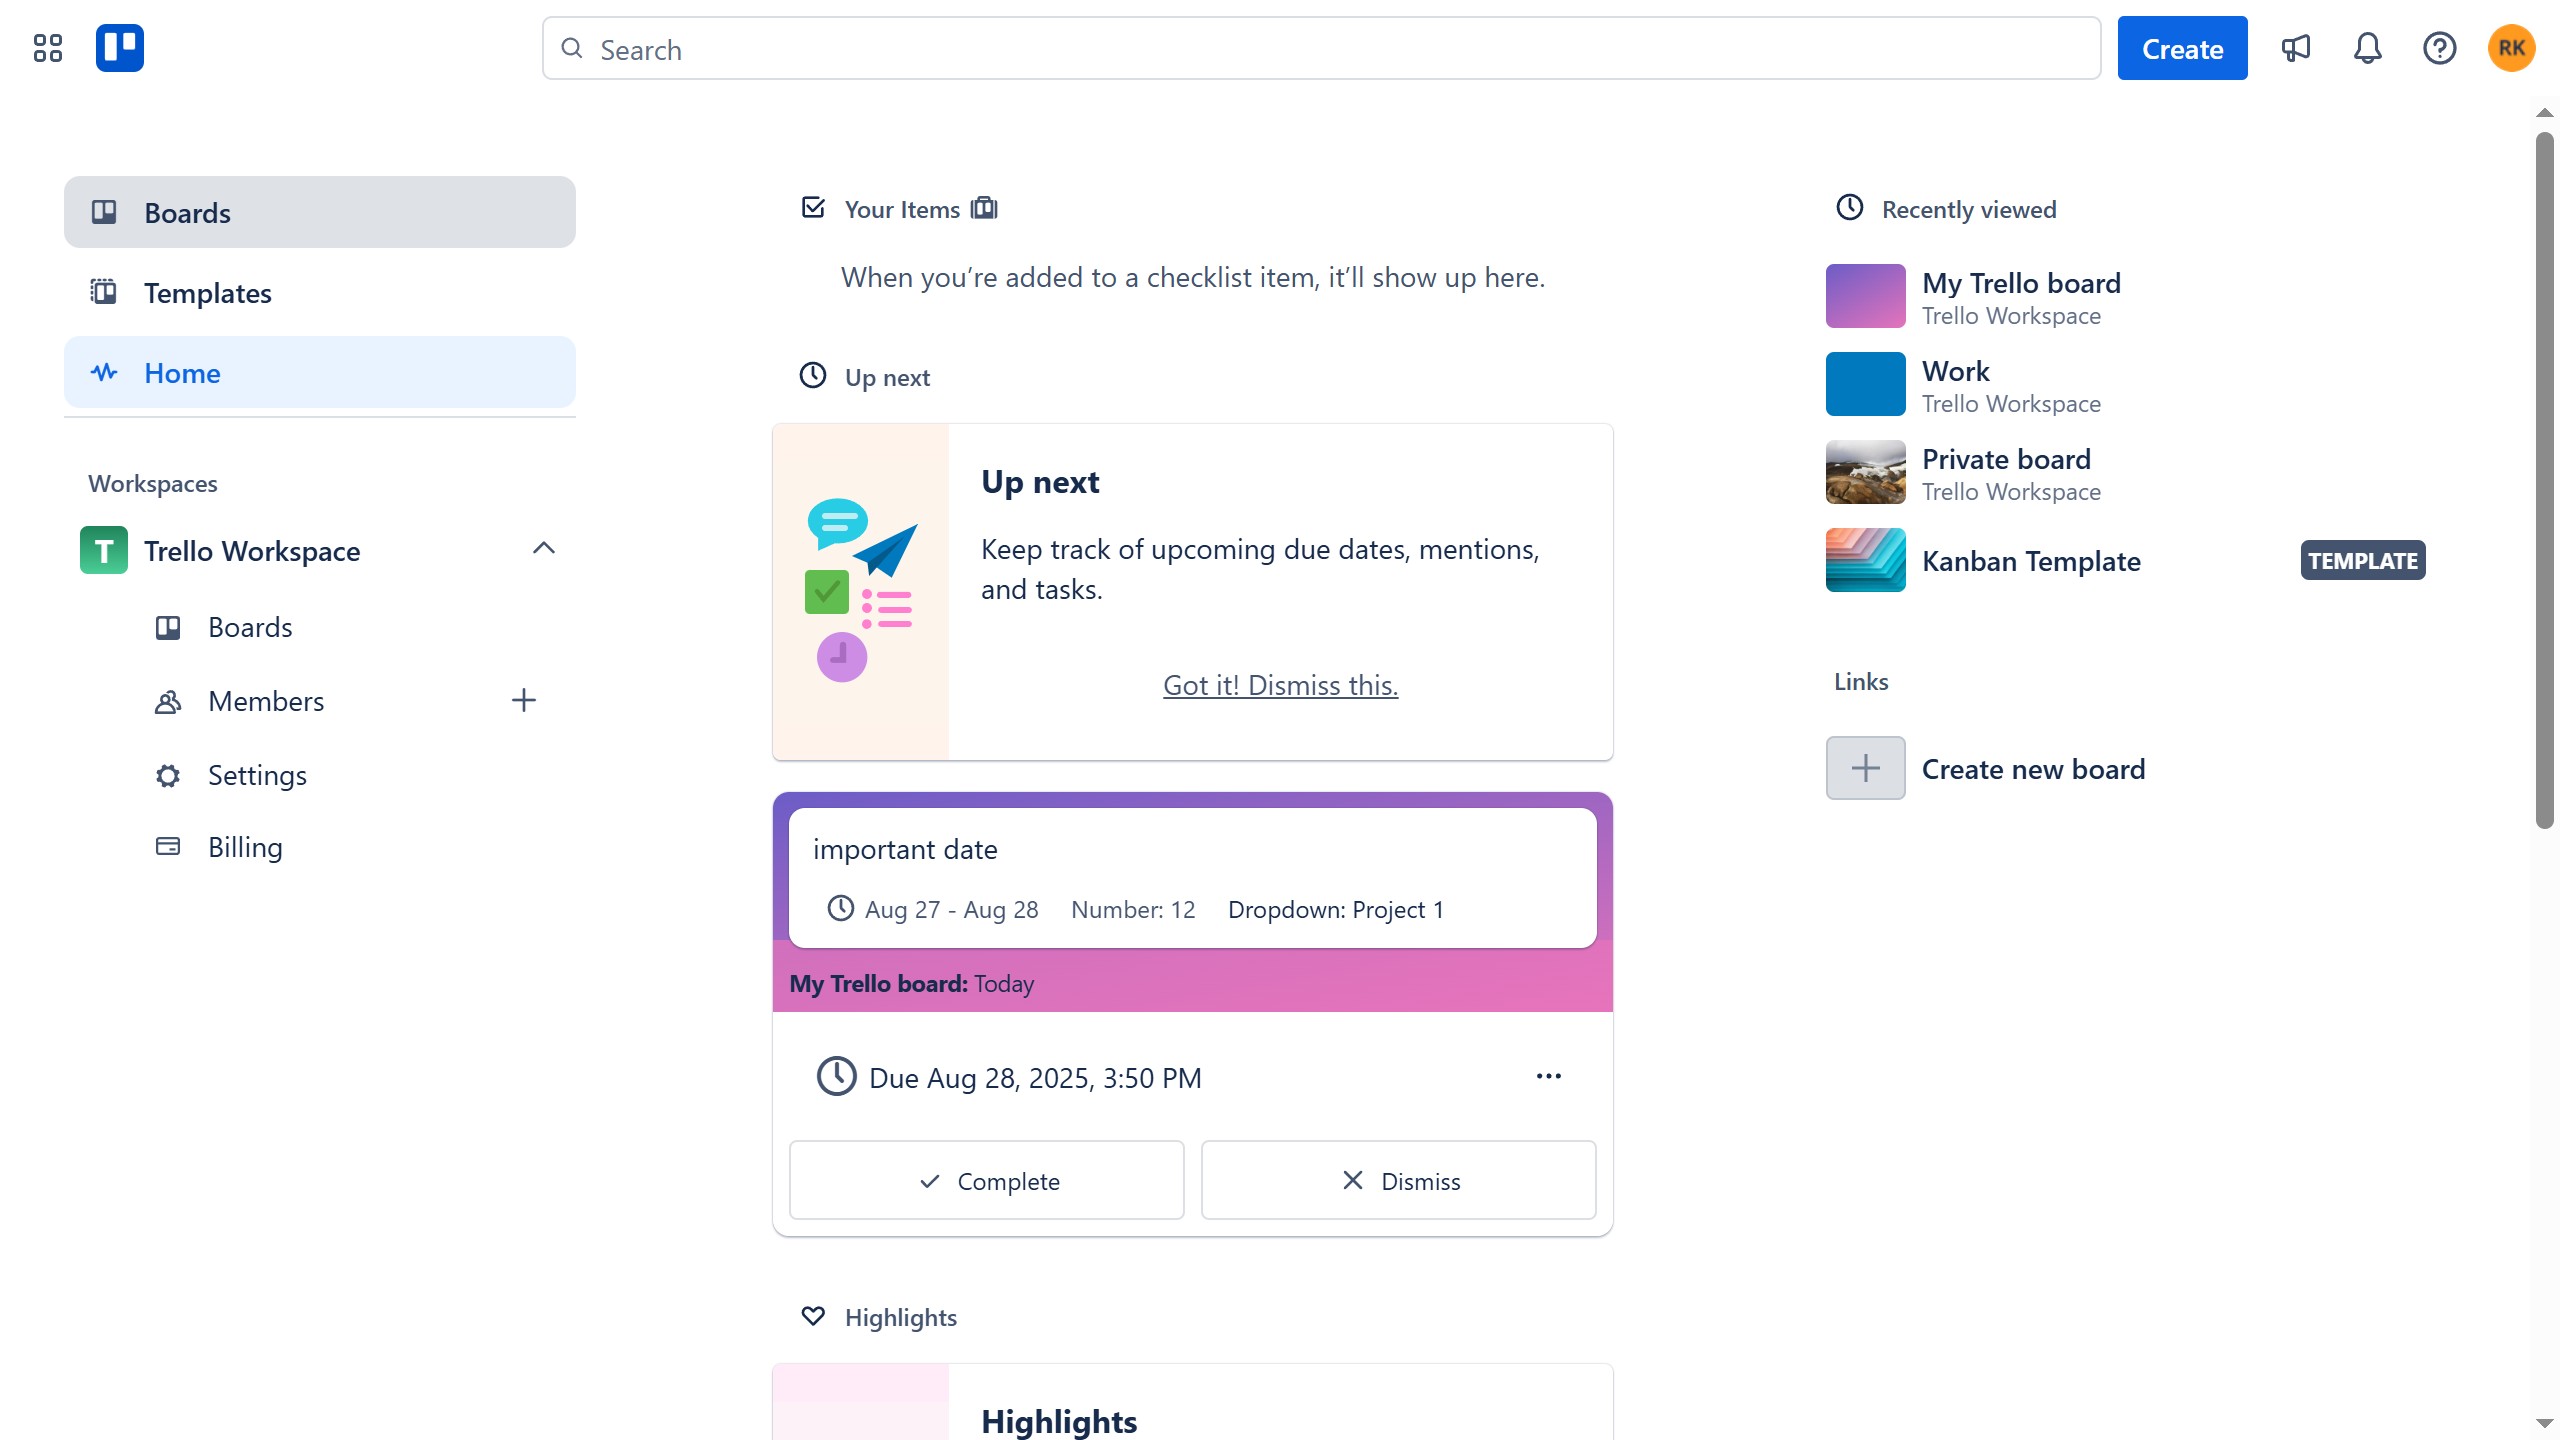This screenshot has height=1440, width=2560.
Task: Click Number: 12 field text
Action: click(x=1133, y=909)
